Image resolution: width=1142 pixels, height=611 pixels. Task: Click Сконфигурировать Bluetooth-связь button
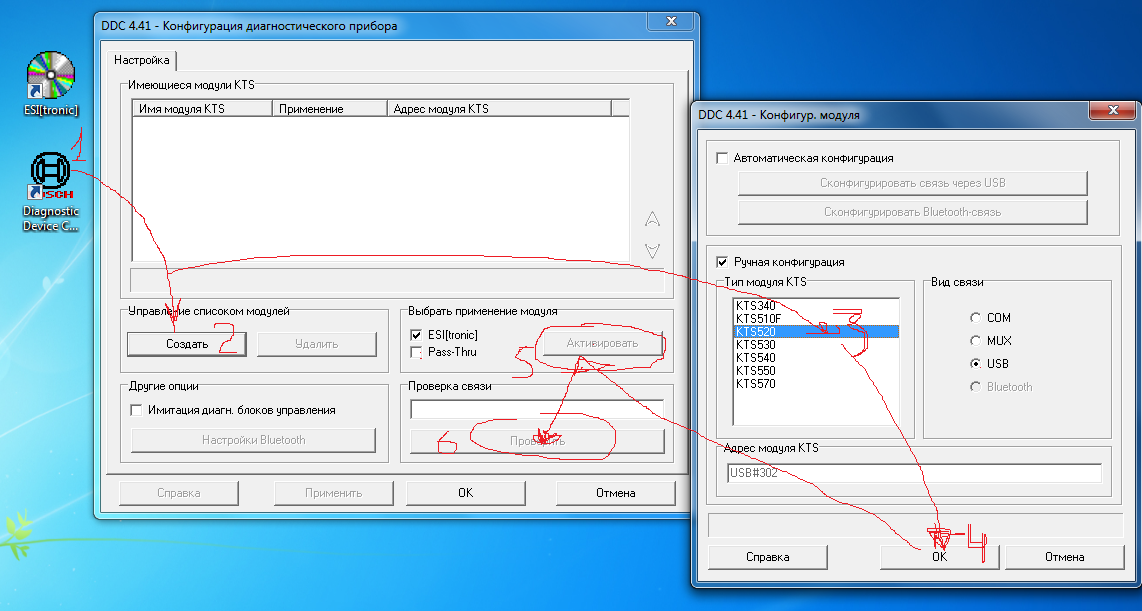913,213
